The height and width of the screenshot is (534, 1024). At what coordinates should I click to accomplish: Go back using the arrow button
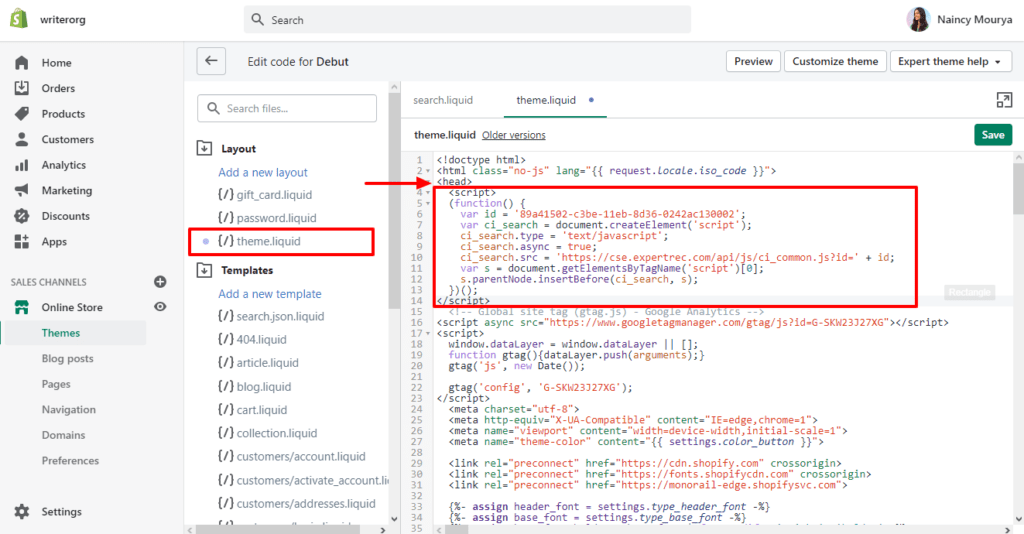click(211, 61)
